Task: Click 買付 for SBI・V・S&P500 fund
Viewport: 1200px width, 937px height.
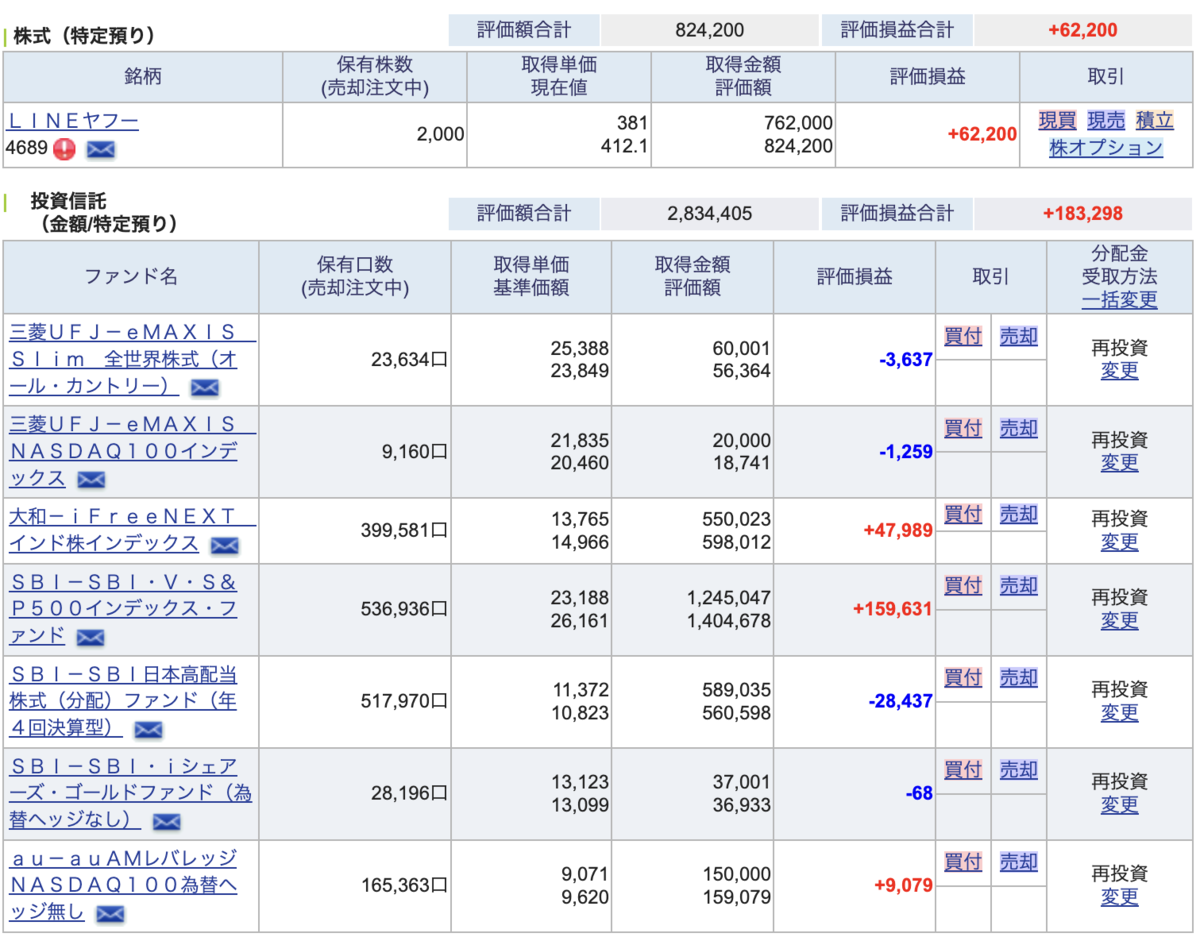Action: tap(963, 586)
